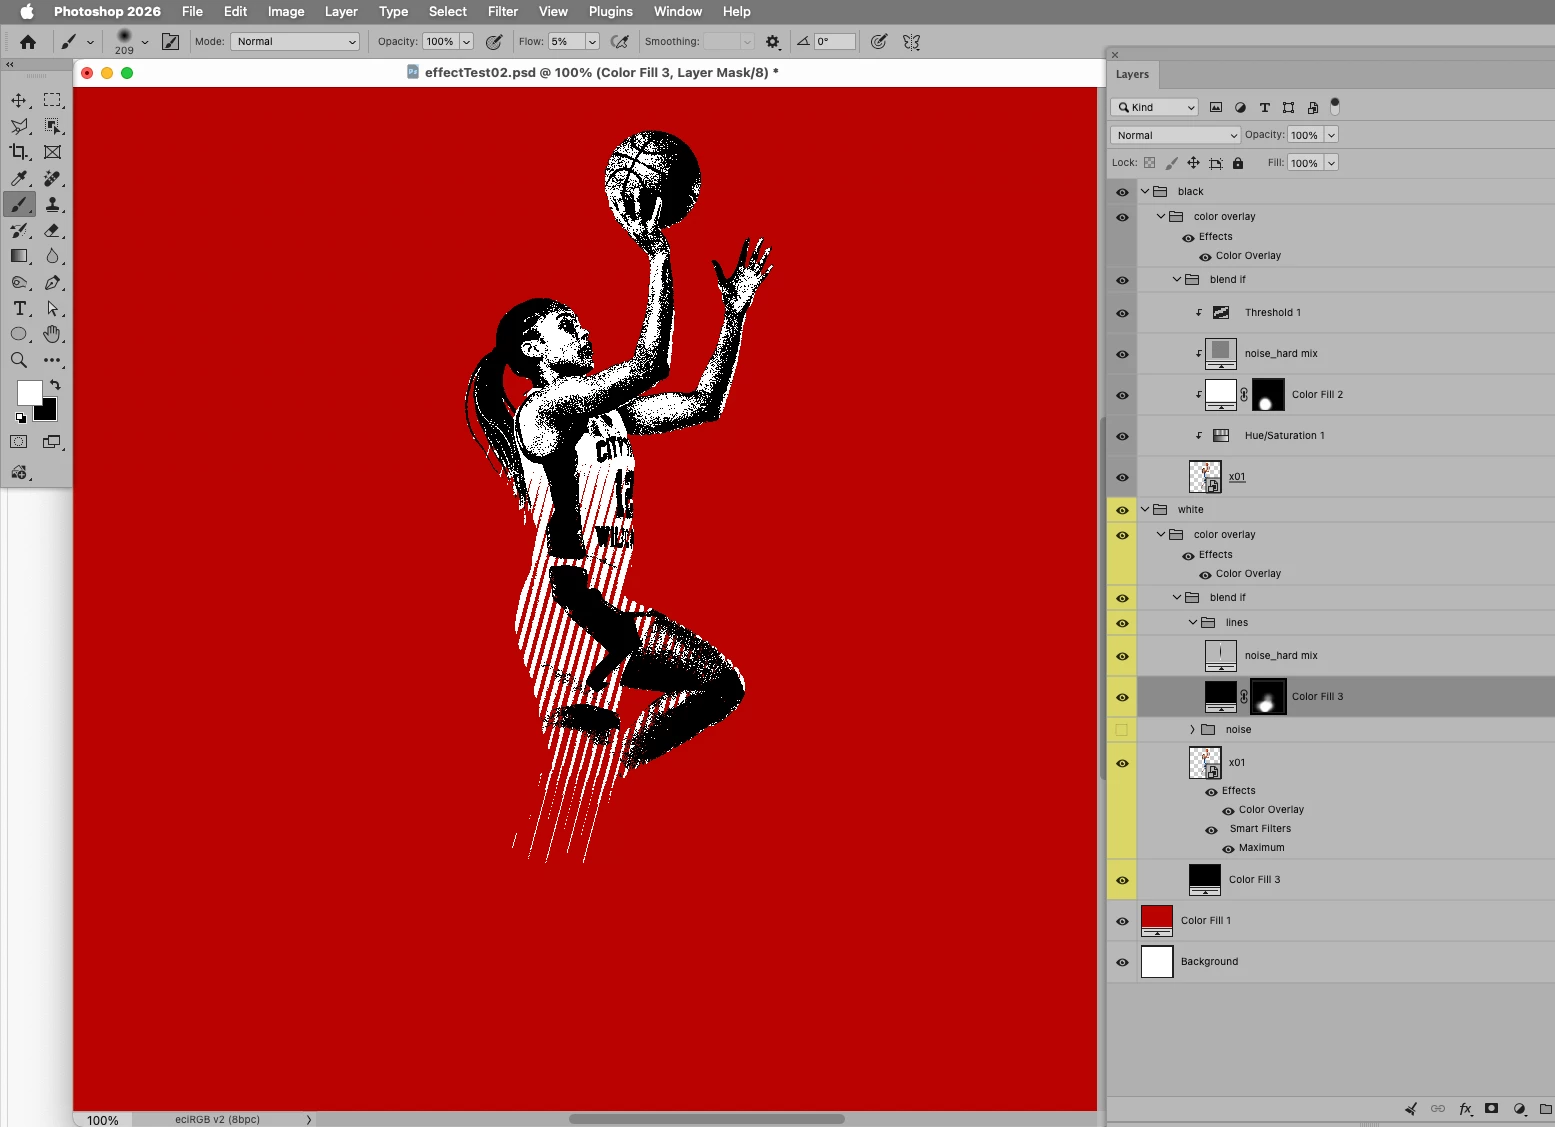Open the Apple menu
The height and width of the screenshot is (1127, 1555).
tap(27, 12)
